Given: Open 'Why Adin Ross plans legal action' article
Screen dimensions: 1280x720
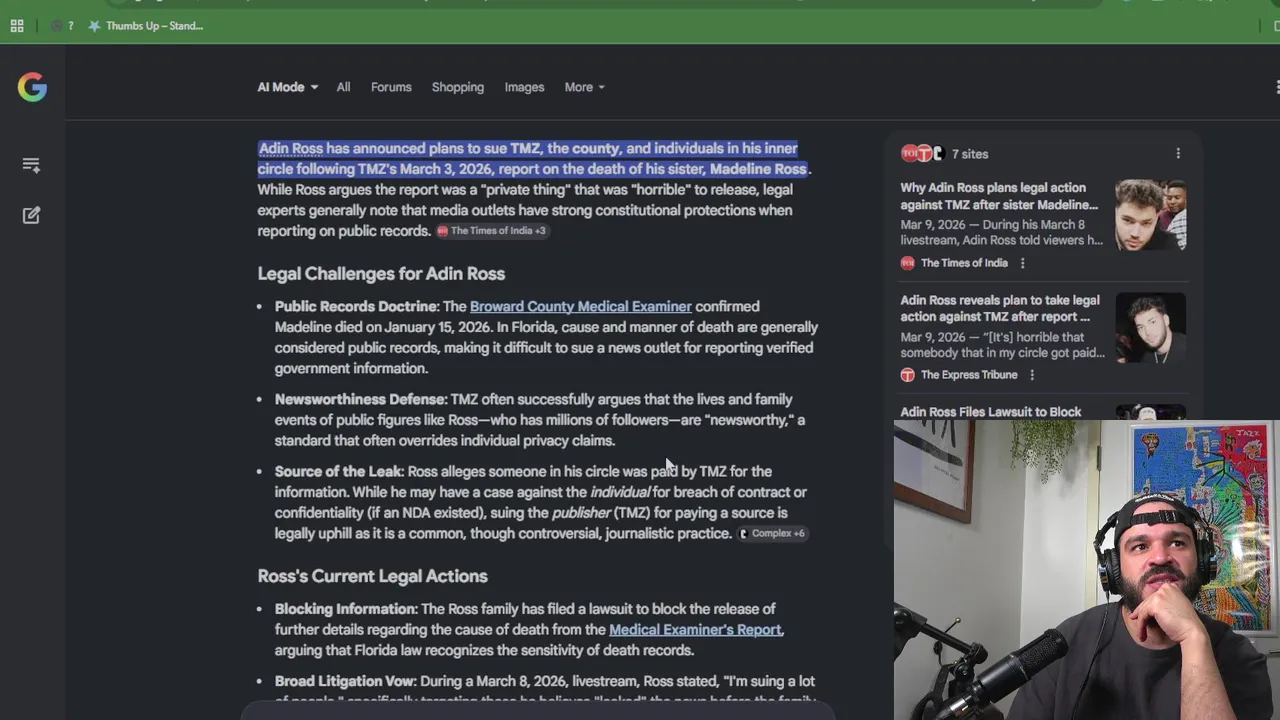Looking at the screenshot, I should pos(999,196).
